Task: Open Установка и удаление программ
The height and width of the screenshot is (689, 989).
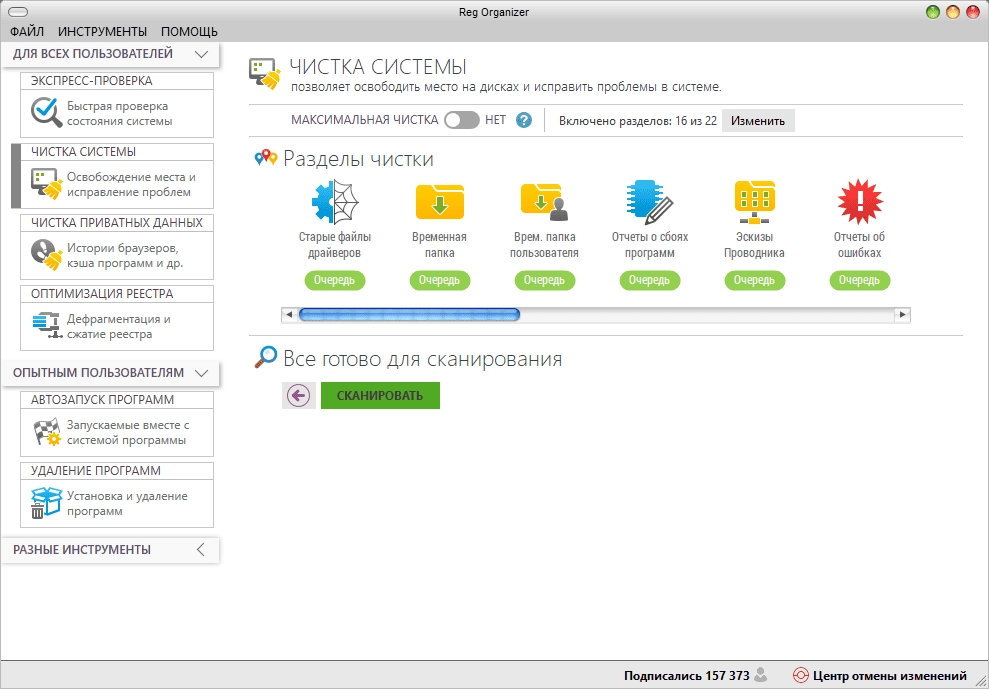Action: pyautogui.click(x=127, y=504)
